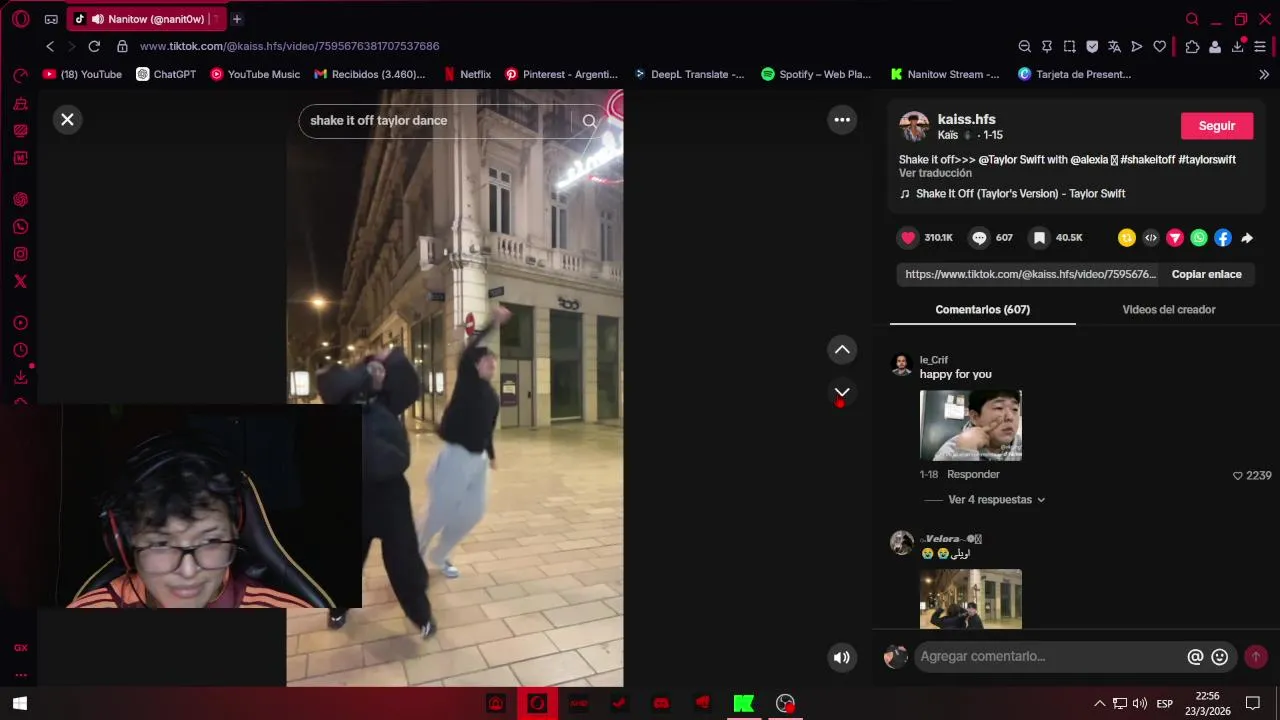Open the ChatGPT bookmark
The height and width of the screenshot is (720, 1280).
click(x=166, y=74)
